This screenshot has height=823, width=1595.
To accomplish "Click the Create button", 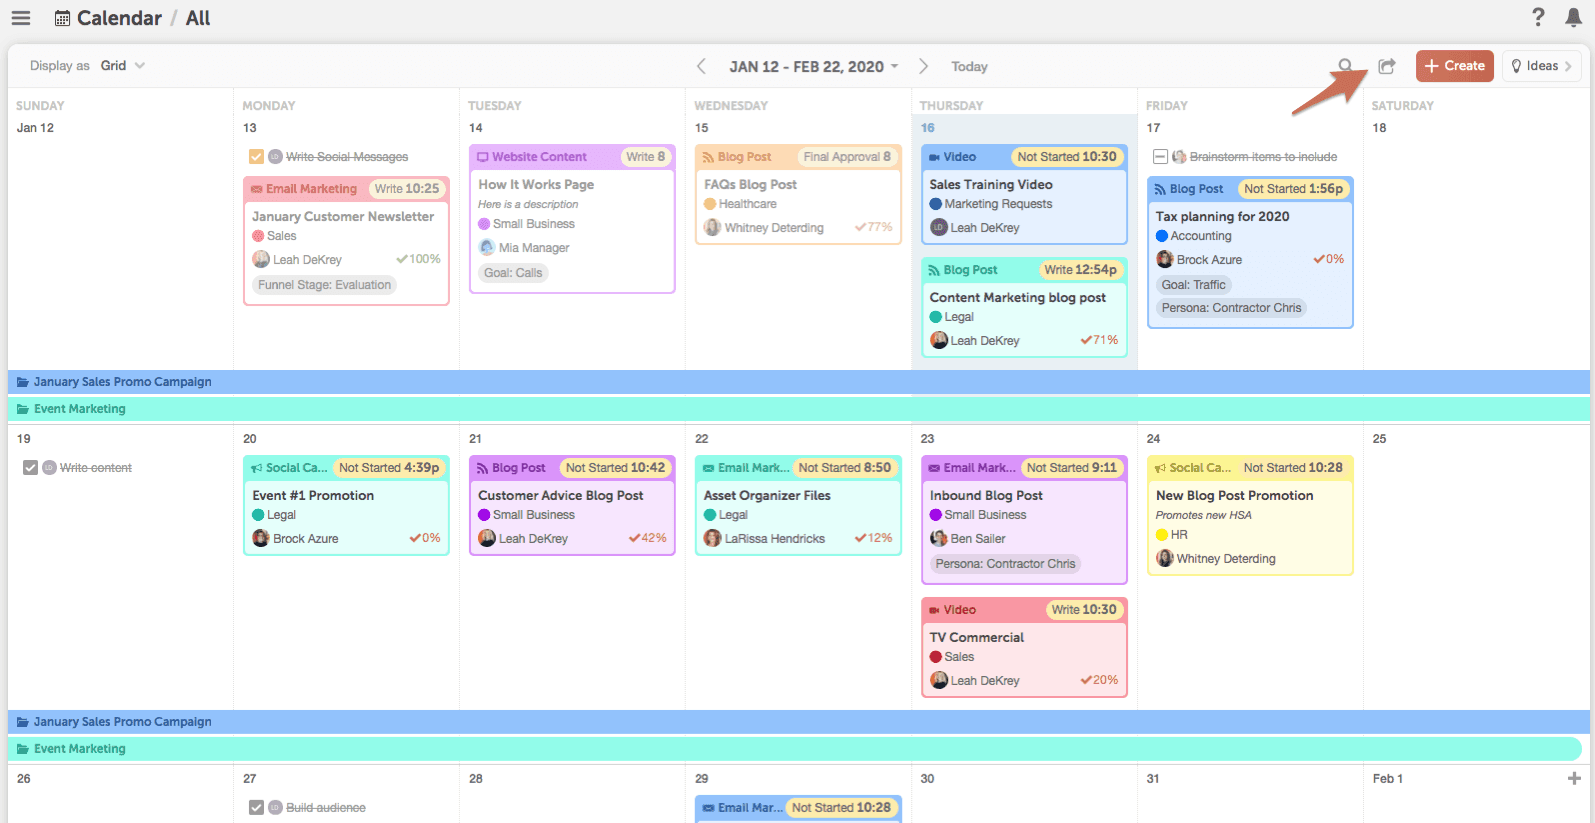I will [x=1455, y=66].
